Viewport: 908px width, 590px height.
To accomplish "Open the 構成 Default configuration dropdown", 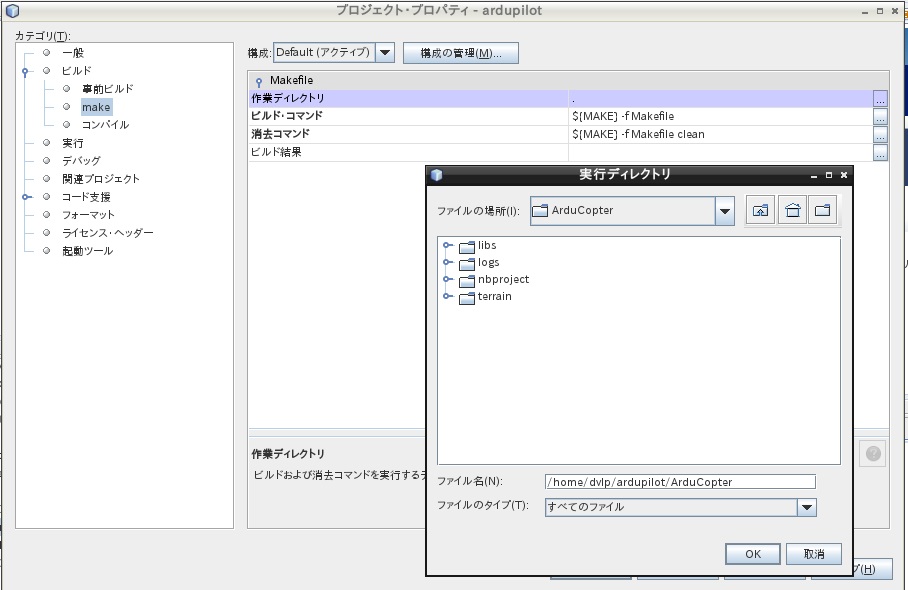I will click(385, 53).
